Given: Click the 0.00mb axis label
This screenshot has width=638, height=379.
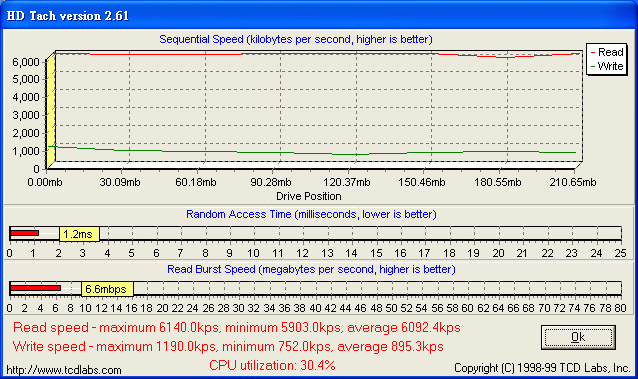Looking at the screenshot, I should (45, 182).
